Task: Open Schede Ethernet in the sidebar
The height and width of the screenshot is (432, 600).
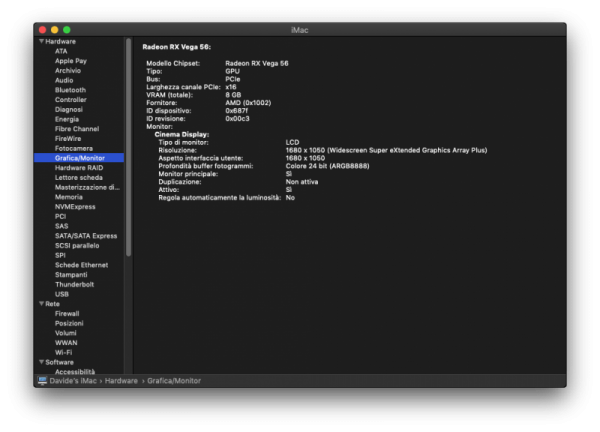Action: click(81, 265)
